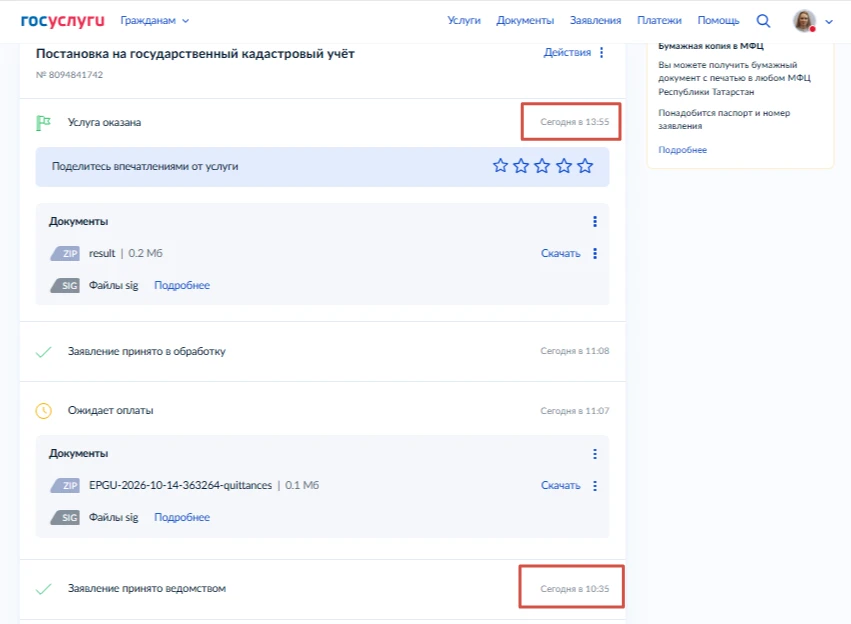Open more options for the result file

click(595, 253)
